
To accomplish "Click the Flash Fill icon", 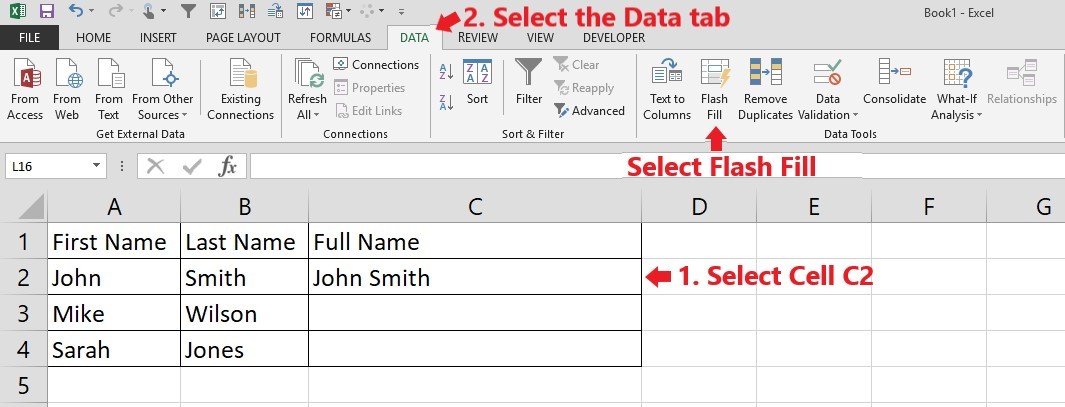I will tap(715, 73).
